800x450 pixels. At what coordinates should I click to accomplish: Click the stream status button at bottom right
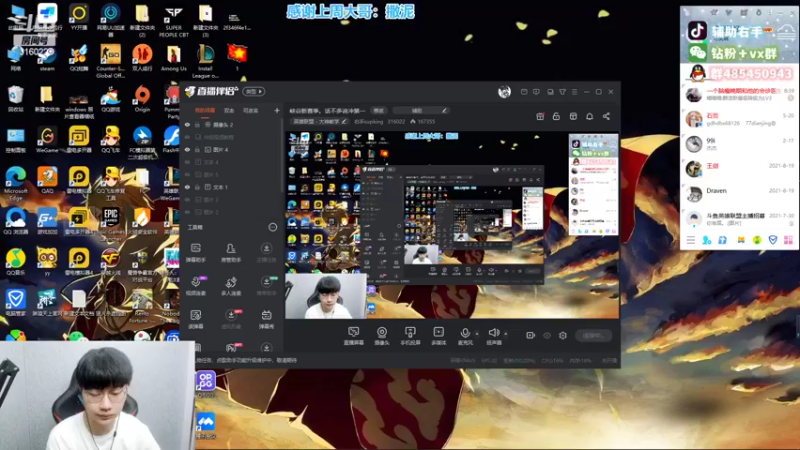tap(593, 335)
